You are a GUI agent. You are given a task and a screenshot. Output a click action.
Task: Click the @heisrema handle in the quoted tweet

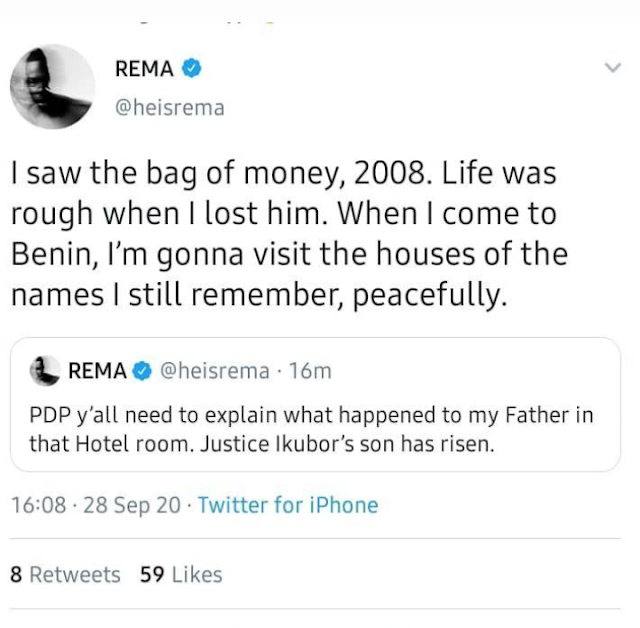tap(215, 372)
